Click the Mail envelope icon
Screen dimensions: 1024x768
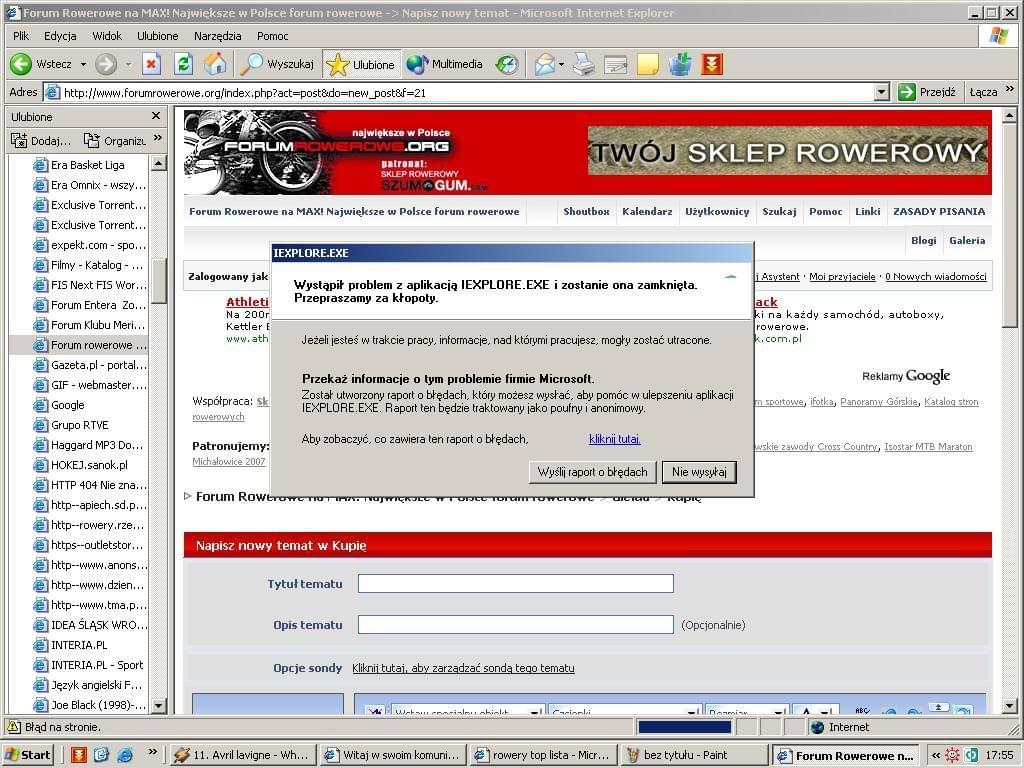coord(544,64)
